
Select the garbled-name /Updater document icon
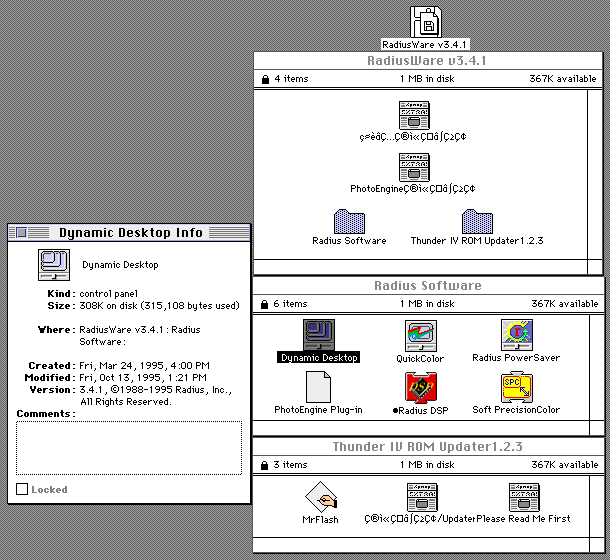[422, 497]
